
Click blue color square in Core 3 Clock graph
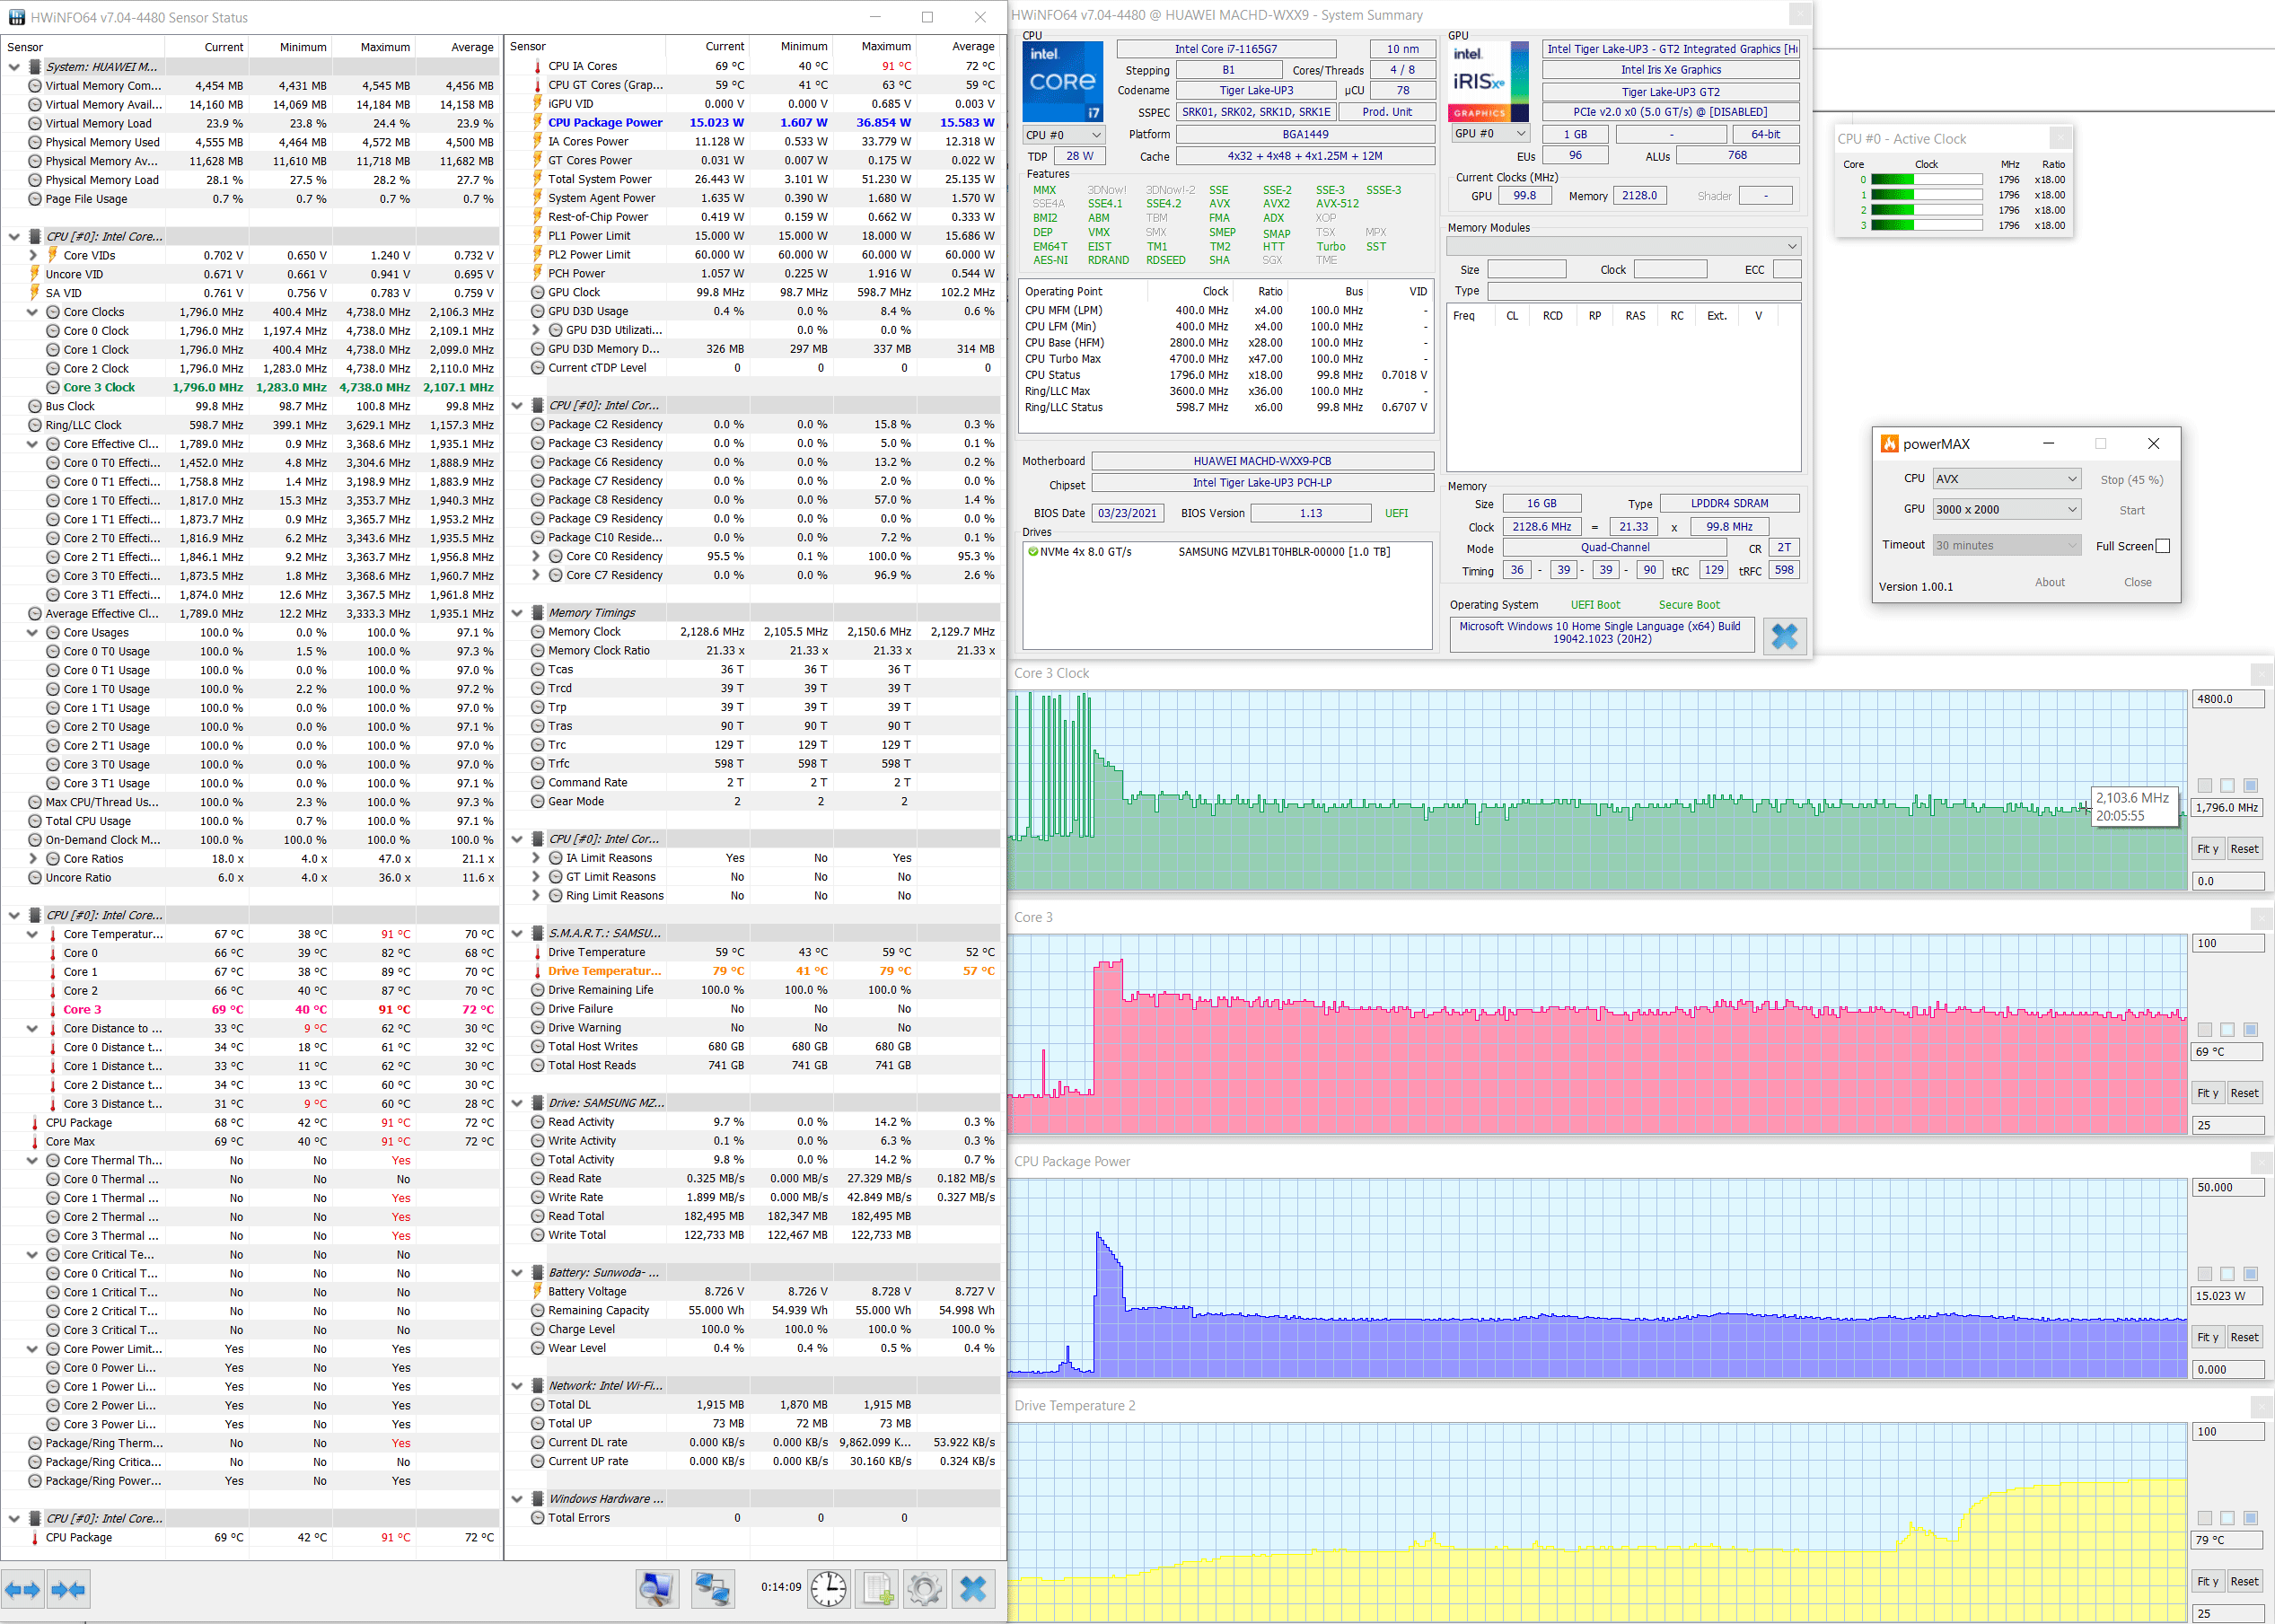point(2250,786)
